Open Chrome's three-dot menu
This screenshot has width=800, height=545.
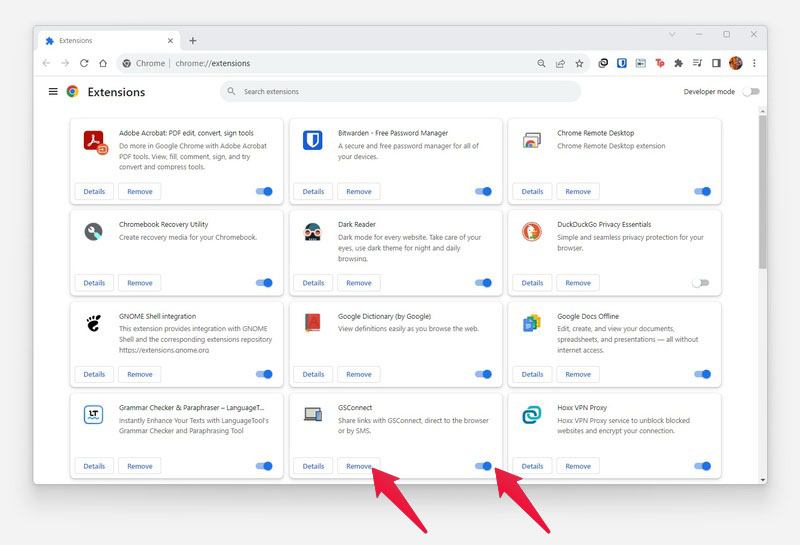[754, 63]
